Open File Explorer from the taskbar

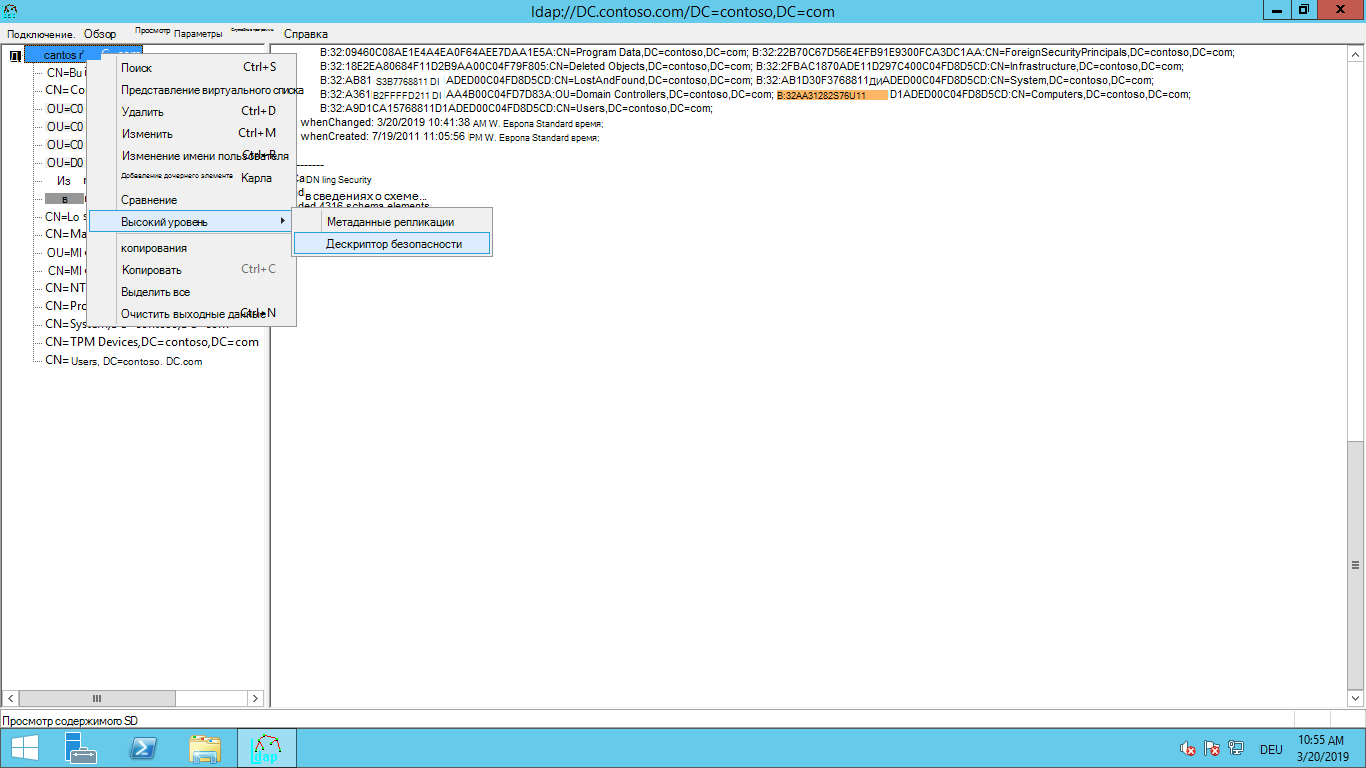[x=205, y=748]
